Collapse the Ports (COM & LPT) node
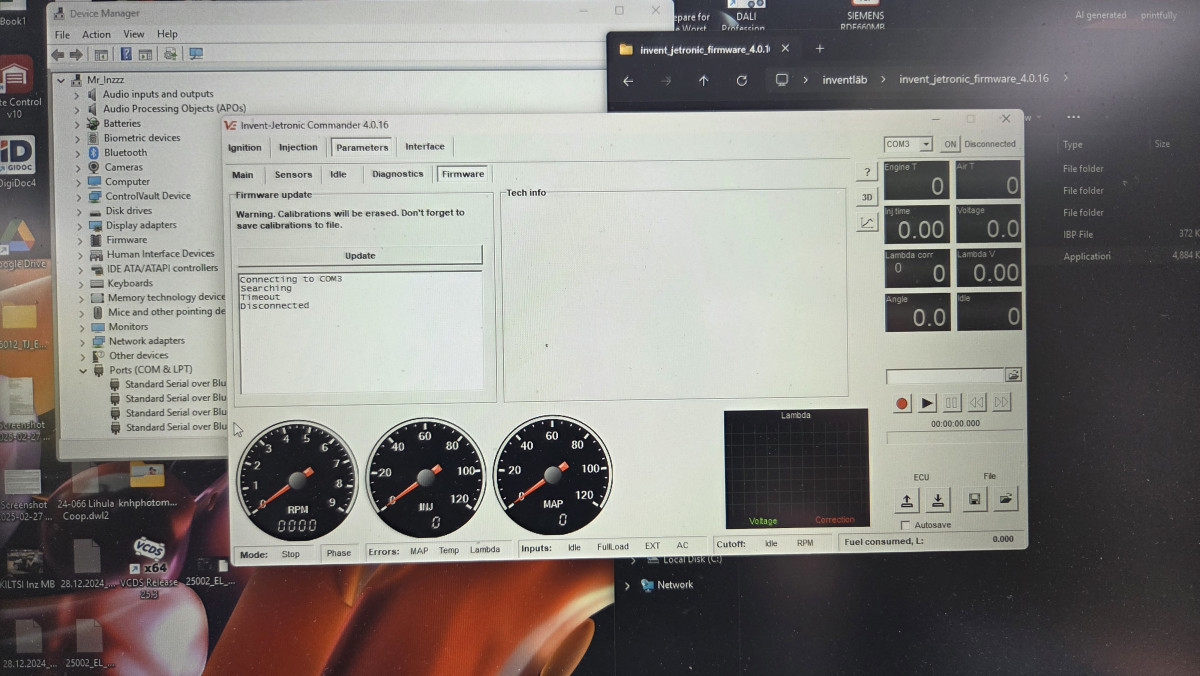Viewport: 1200px width, 676px height. pos(84,370)
